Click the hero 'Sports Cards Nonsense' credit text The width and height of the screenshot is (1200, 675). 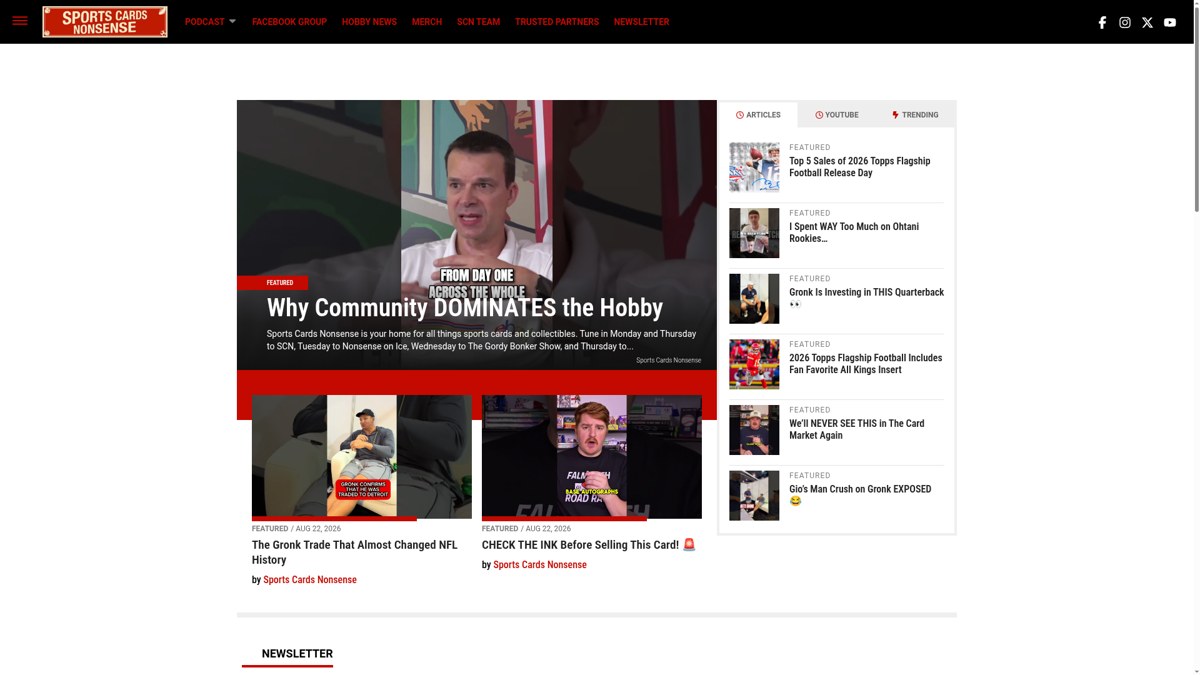tap(668, 360)
